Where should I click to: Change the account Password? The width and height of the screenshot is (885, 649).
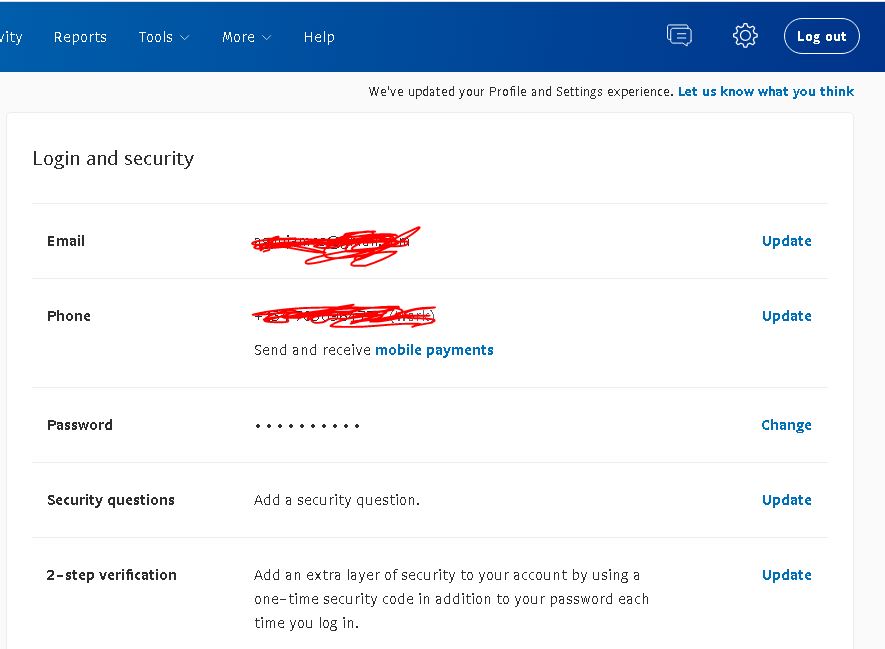[x=786, y=424]
